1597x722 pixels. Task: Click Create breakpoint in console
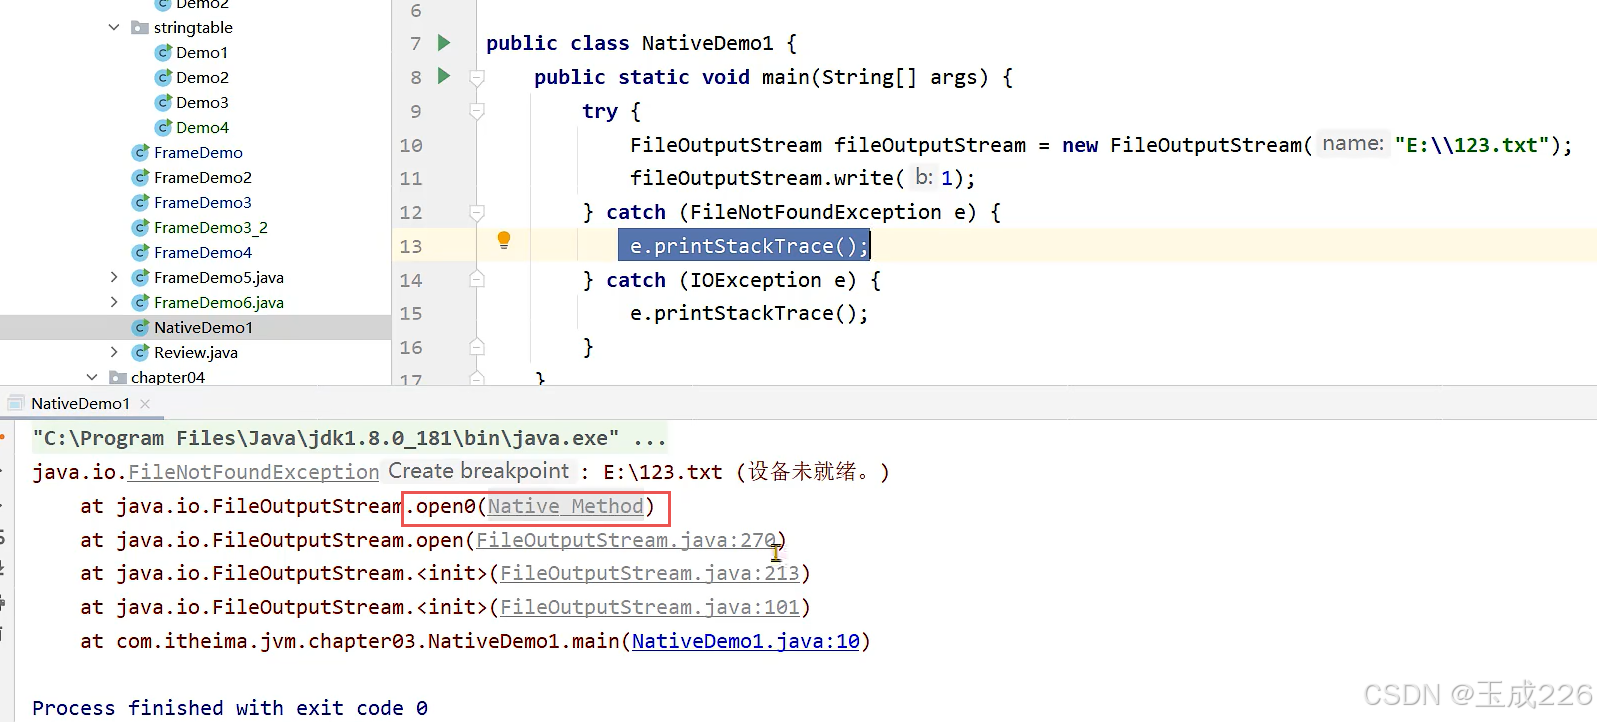[x=478, y=471]
